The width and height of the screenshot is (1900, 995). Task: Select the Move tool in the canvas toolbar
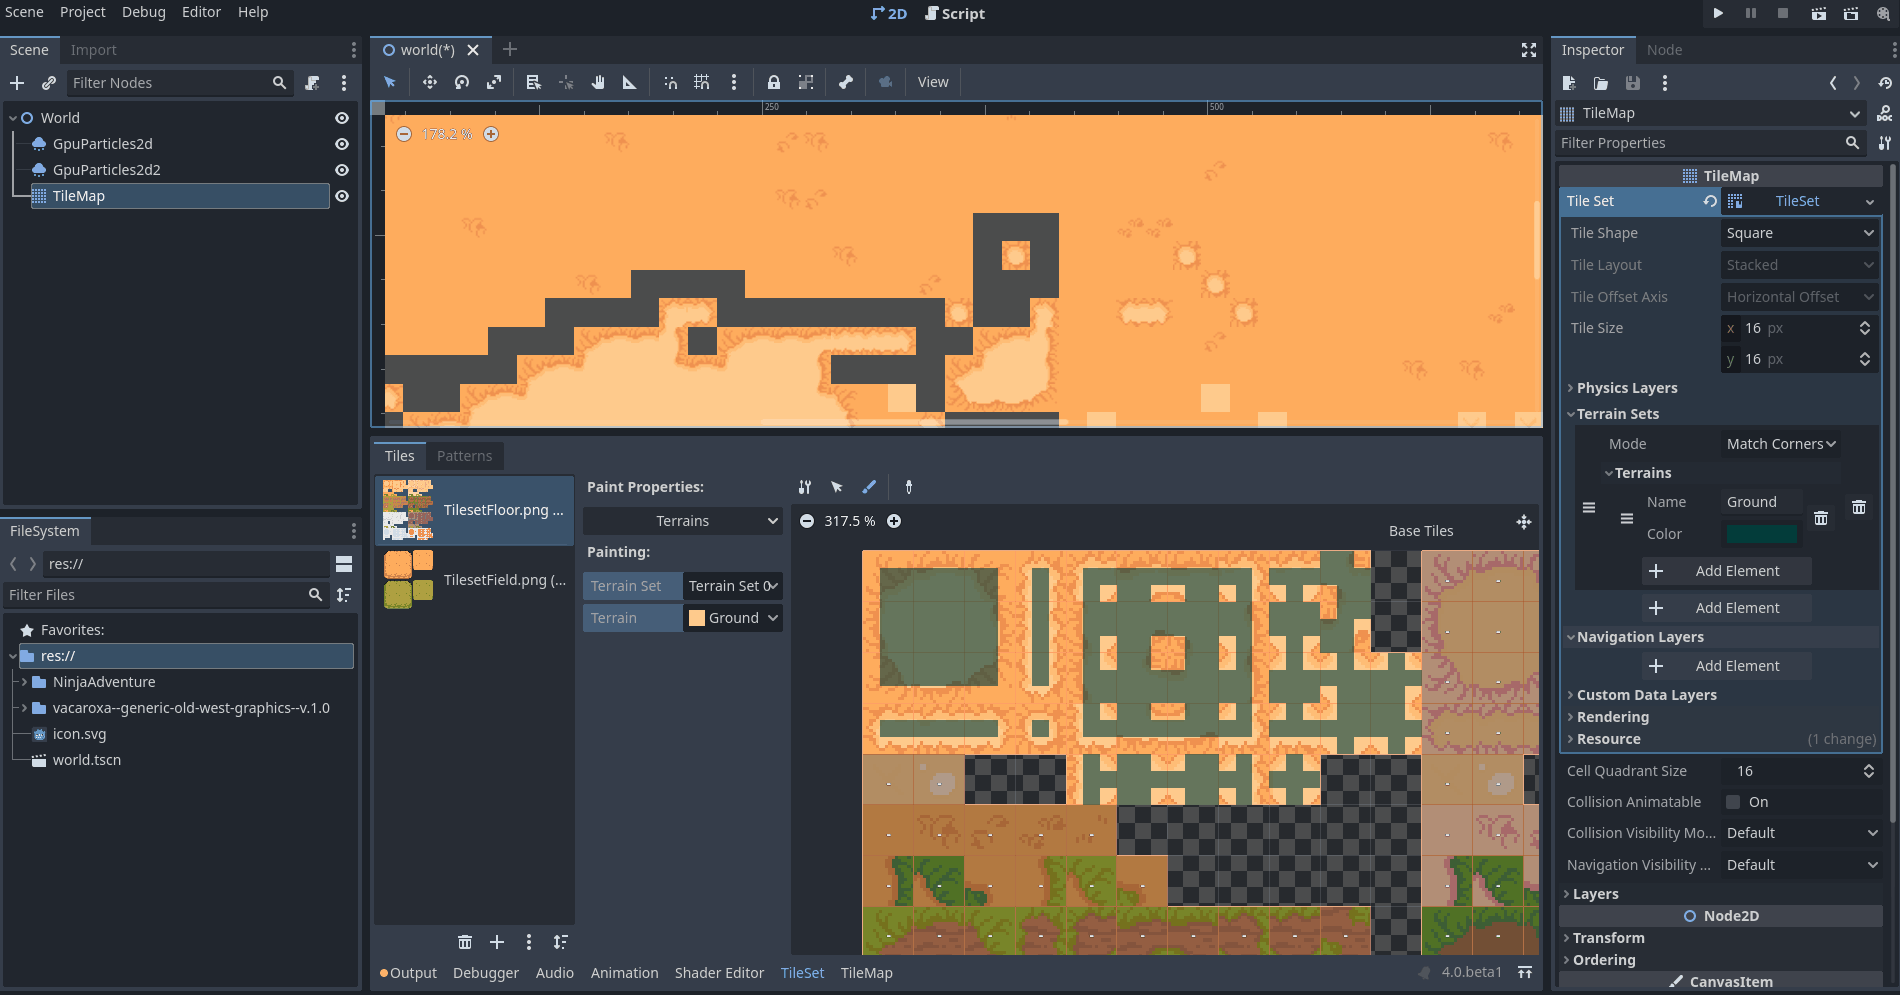point(430,82)
